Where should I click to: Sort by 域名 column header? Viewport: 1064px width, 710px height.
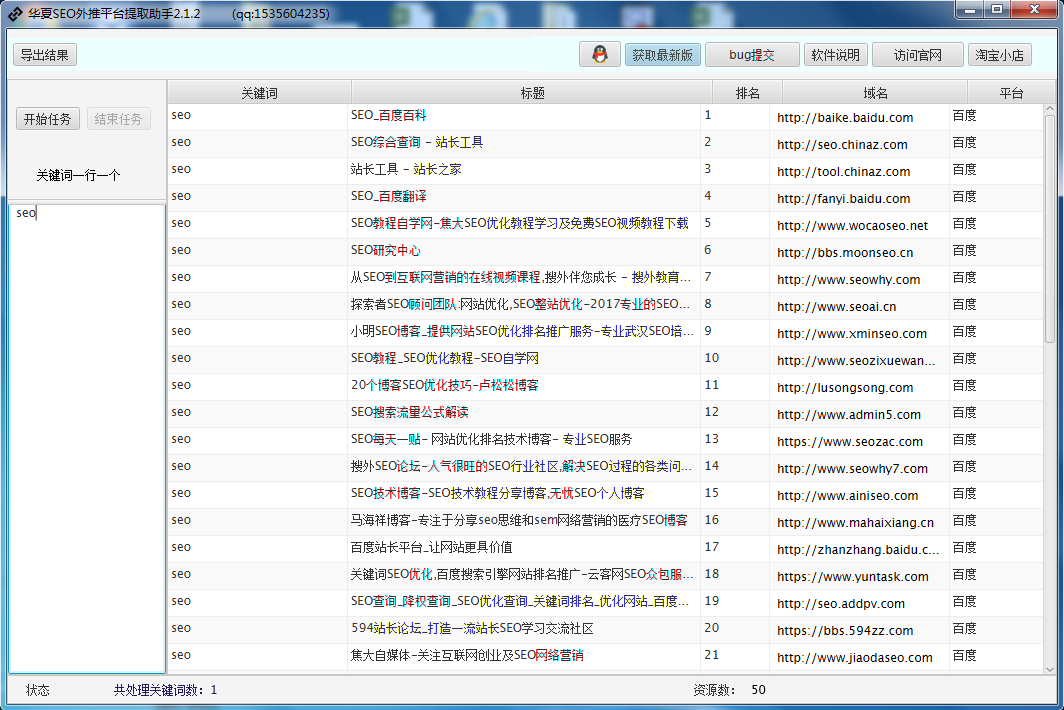pyautogui.click(x=875, y=93)
